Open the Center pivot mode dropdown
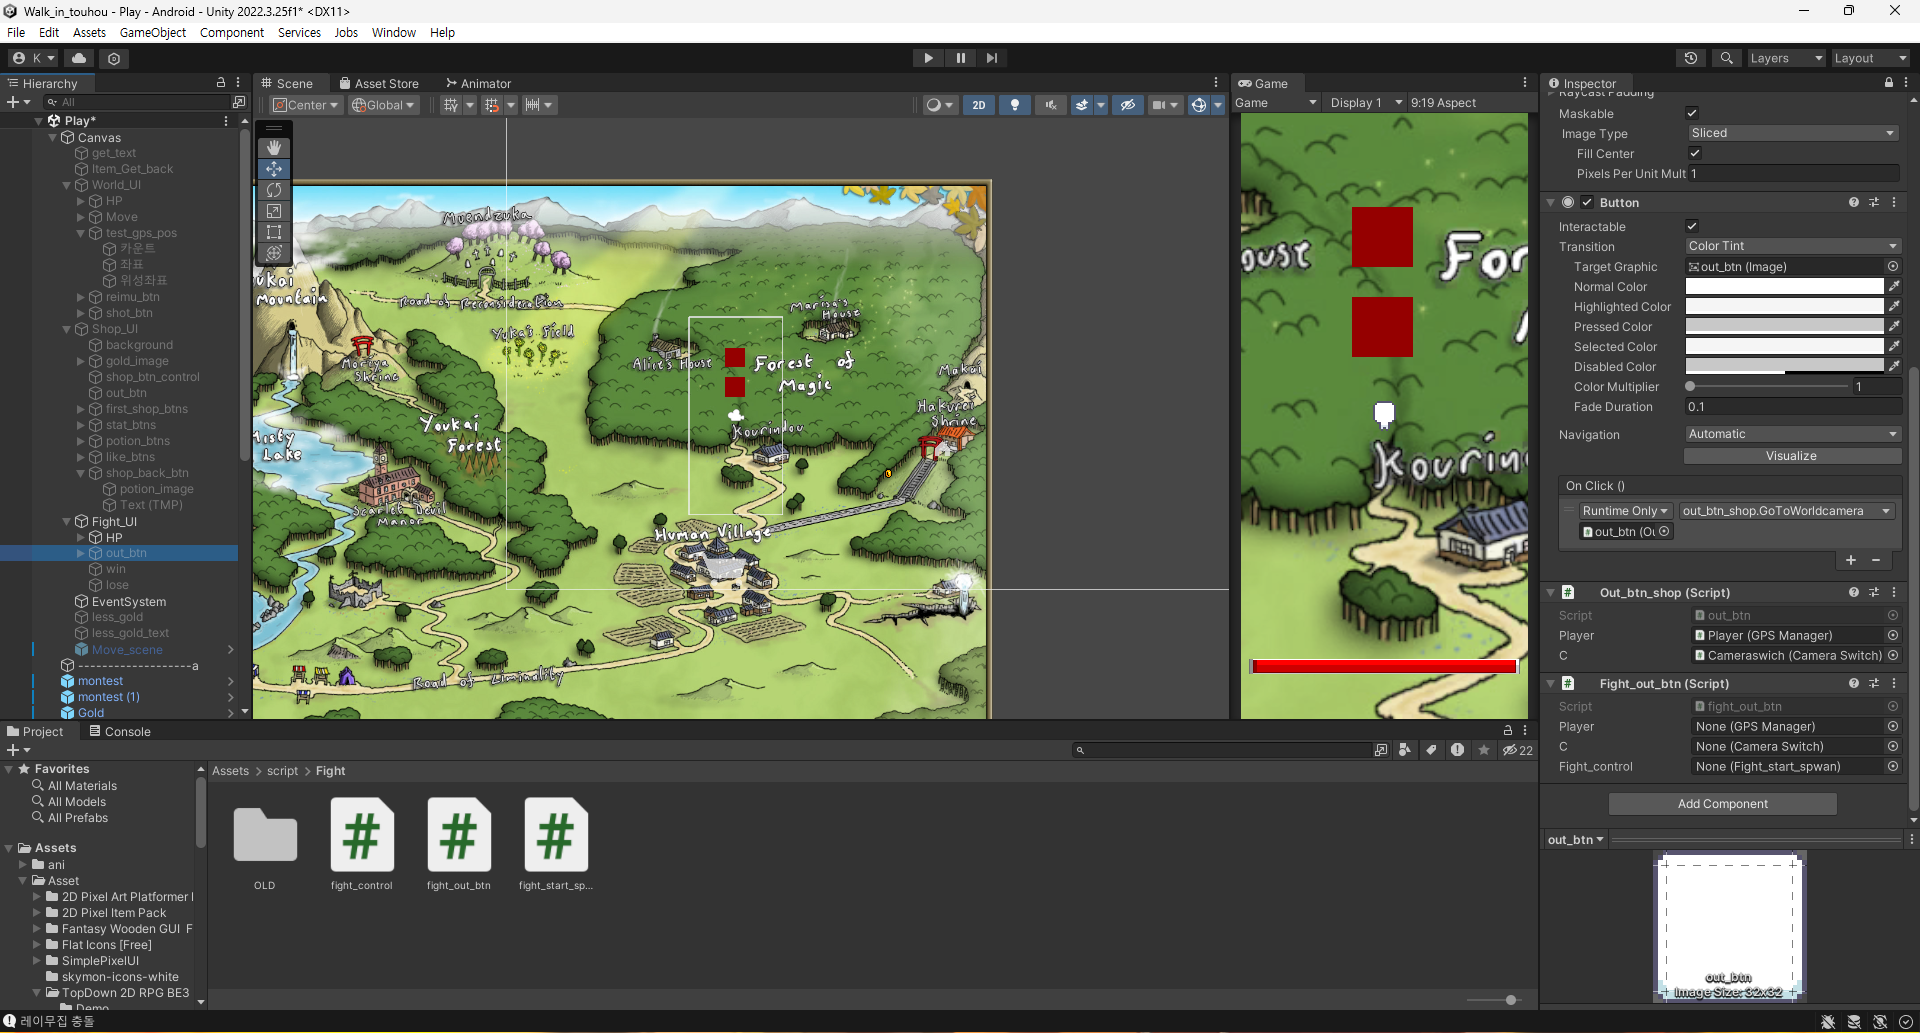This screenshot has width=1920, height=1033. tap(306, 105)
